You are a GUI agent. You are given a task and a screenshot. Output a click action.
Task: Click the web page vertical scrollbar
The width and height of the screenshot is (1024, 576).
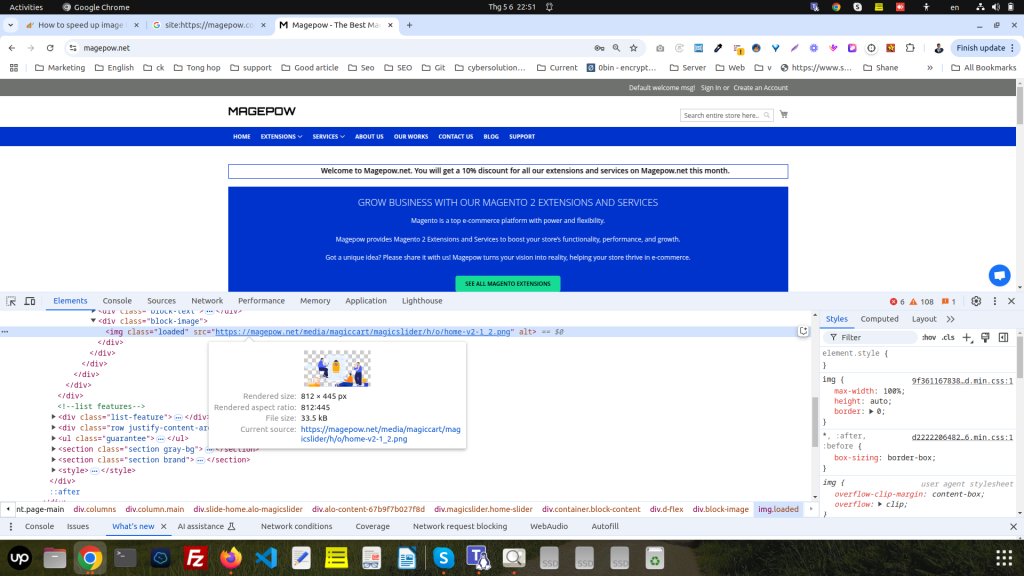(x=1019, y=104)
